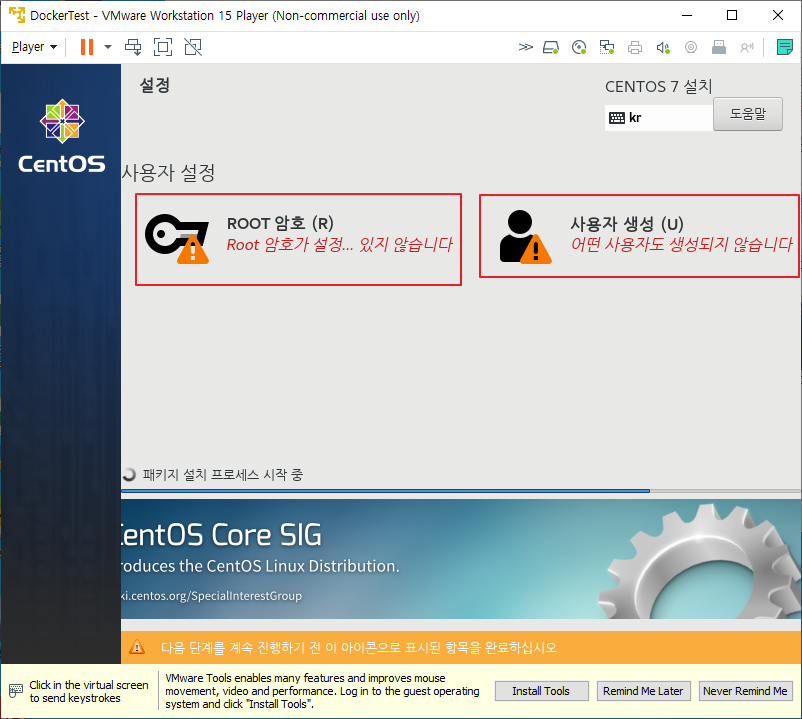The width and height of the screenshot is (802, 719).
Task: Maximize the VMware Player window
Action: click(732, 15)
